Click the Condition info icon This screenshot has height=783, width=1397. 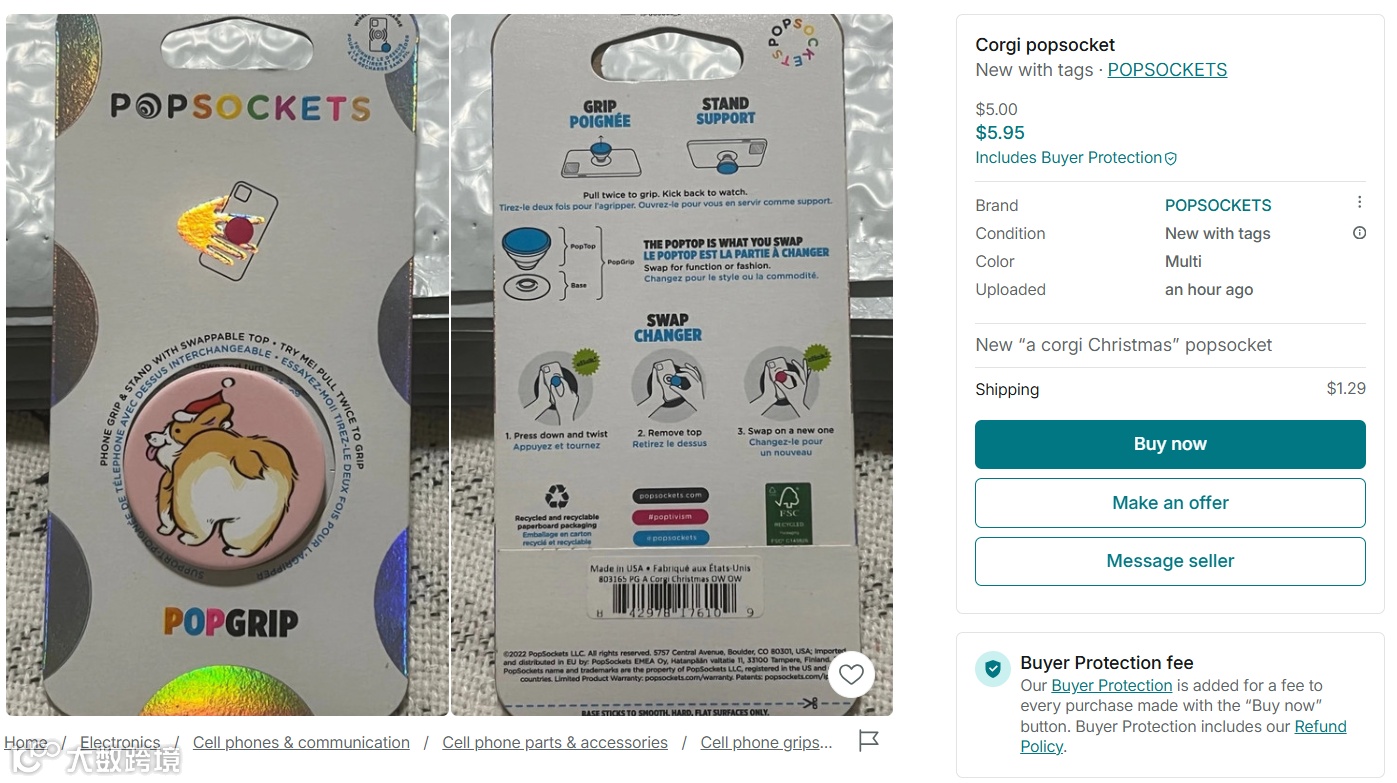[1359, 233]
